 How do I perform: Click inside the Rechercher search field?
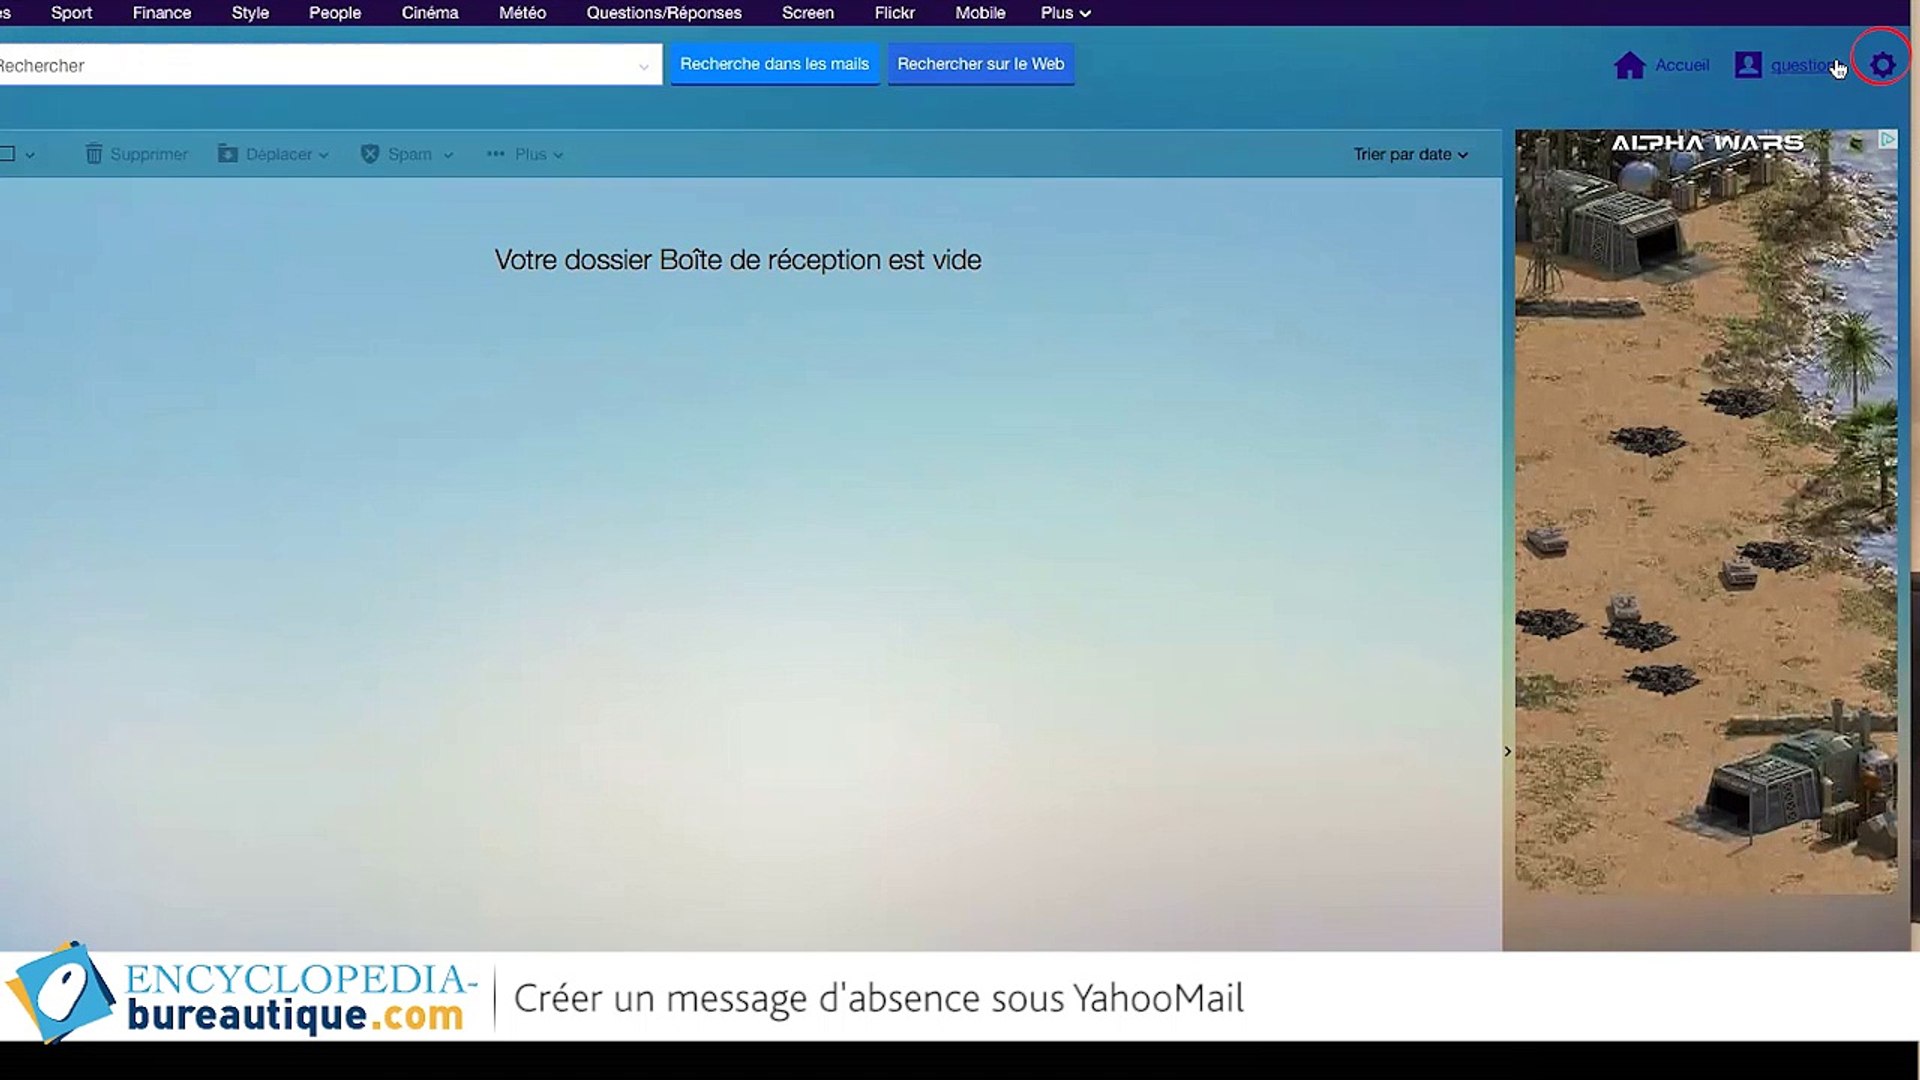pyautogui.click(x=300, y=64)
